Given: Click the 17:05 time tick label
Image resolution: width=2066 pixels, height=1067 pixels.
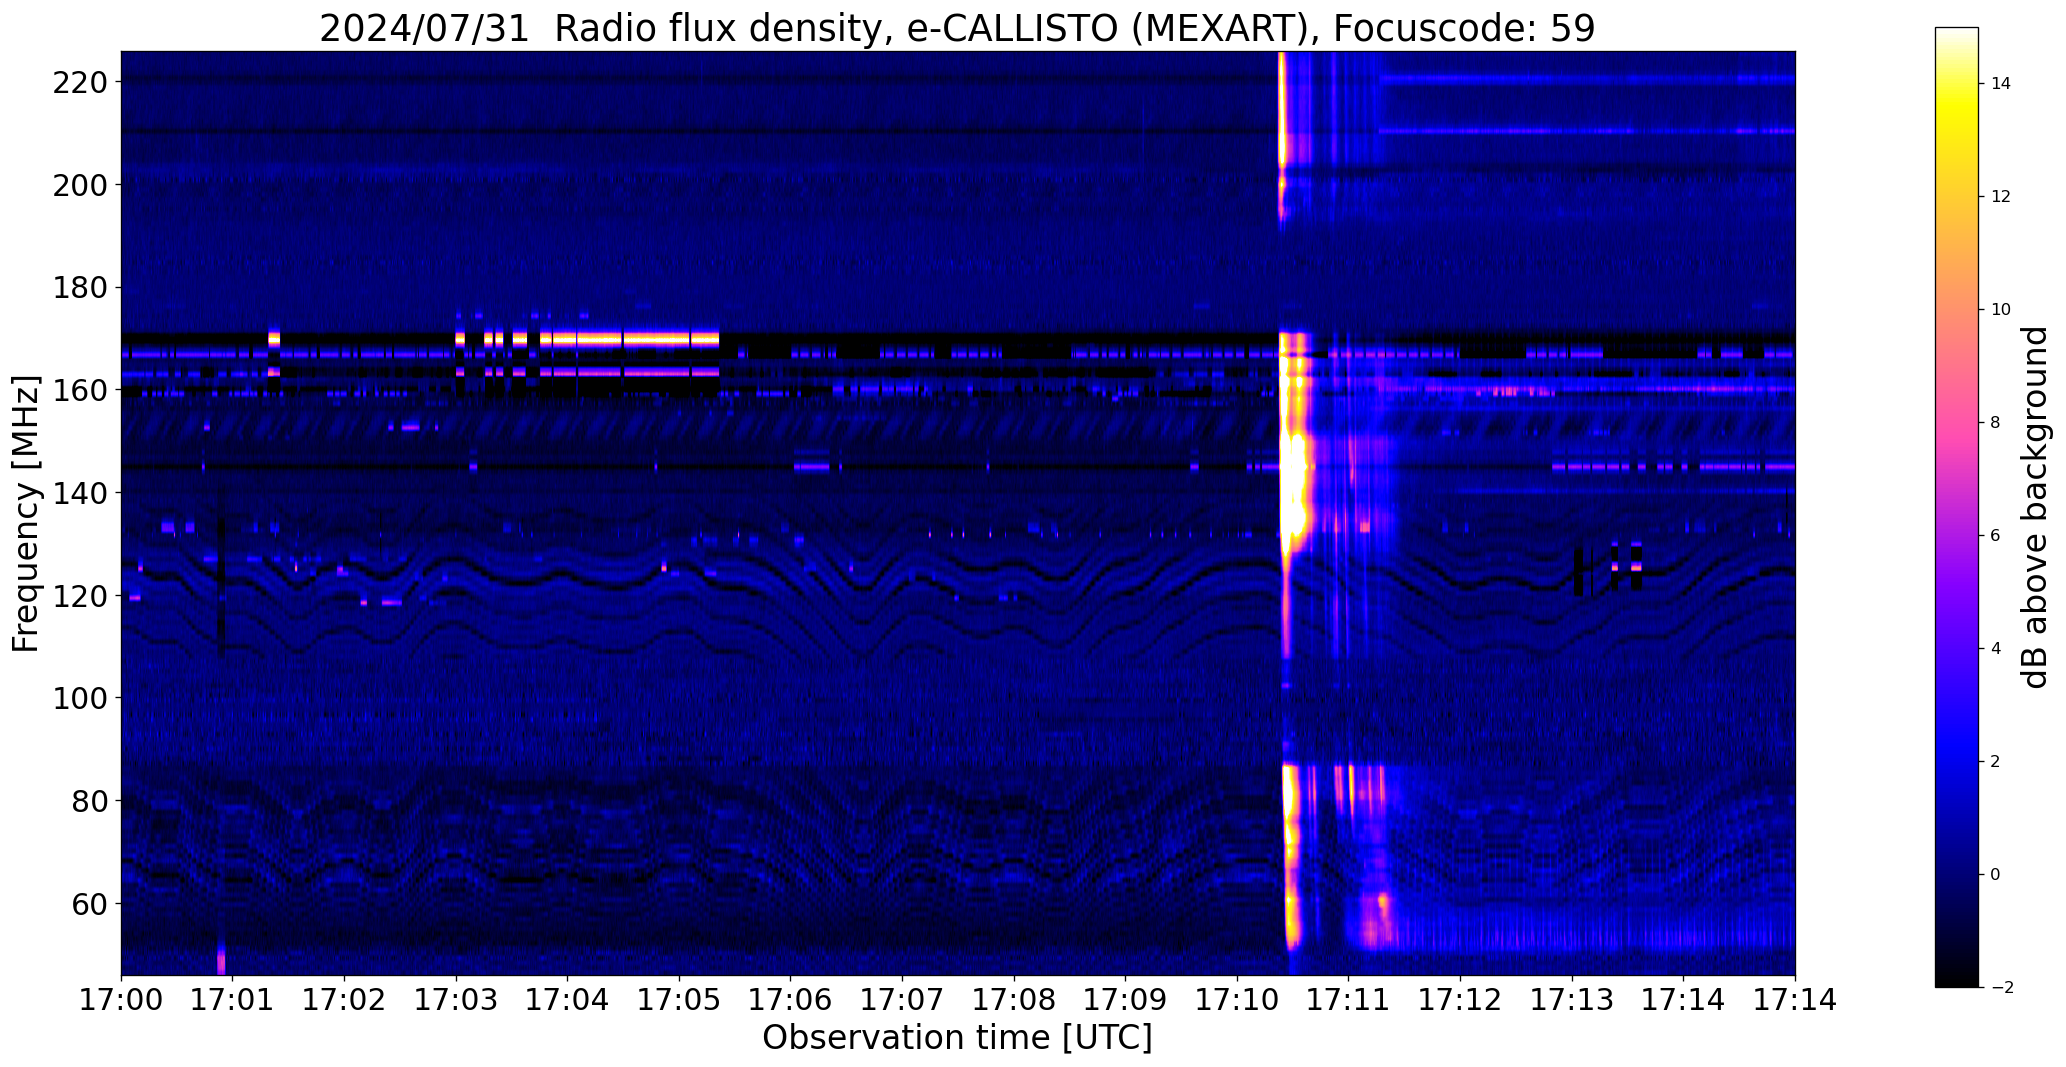Looking at the screenshot, I should point(679,1000).
